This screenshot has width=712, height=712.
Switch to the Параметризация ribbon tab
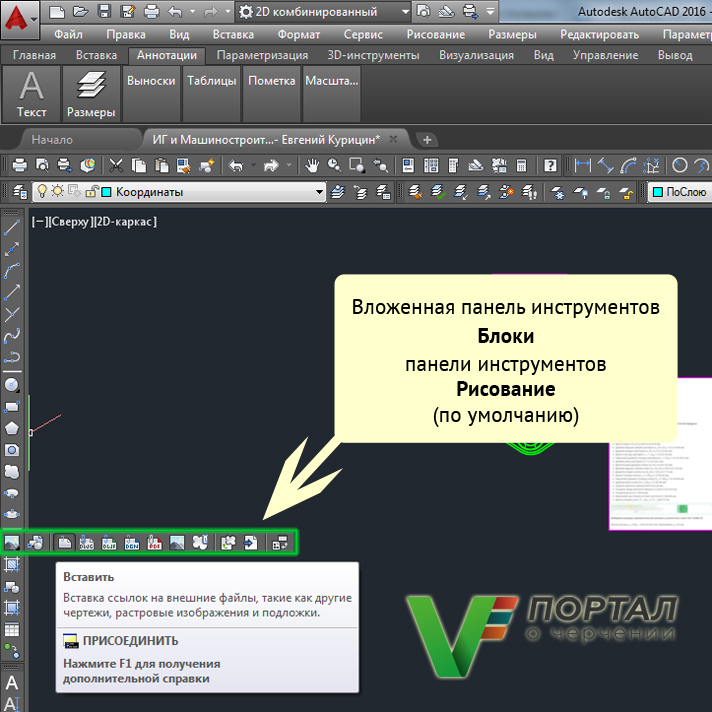[262, 55]
